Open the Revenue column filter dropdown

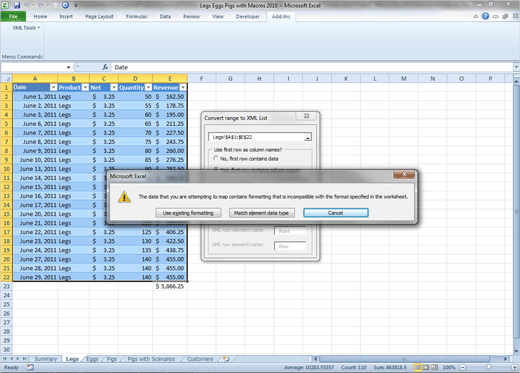tap(183, 87)
